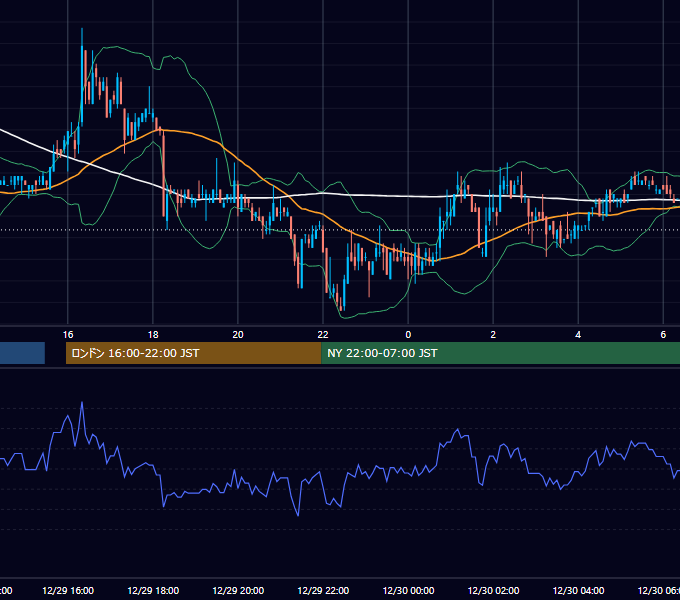The width and height of the screenshot is (680, 600).
Task: Click the "12/29 18:00" time axis label
Action: pos(153,590)
